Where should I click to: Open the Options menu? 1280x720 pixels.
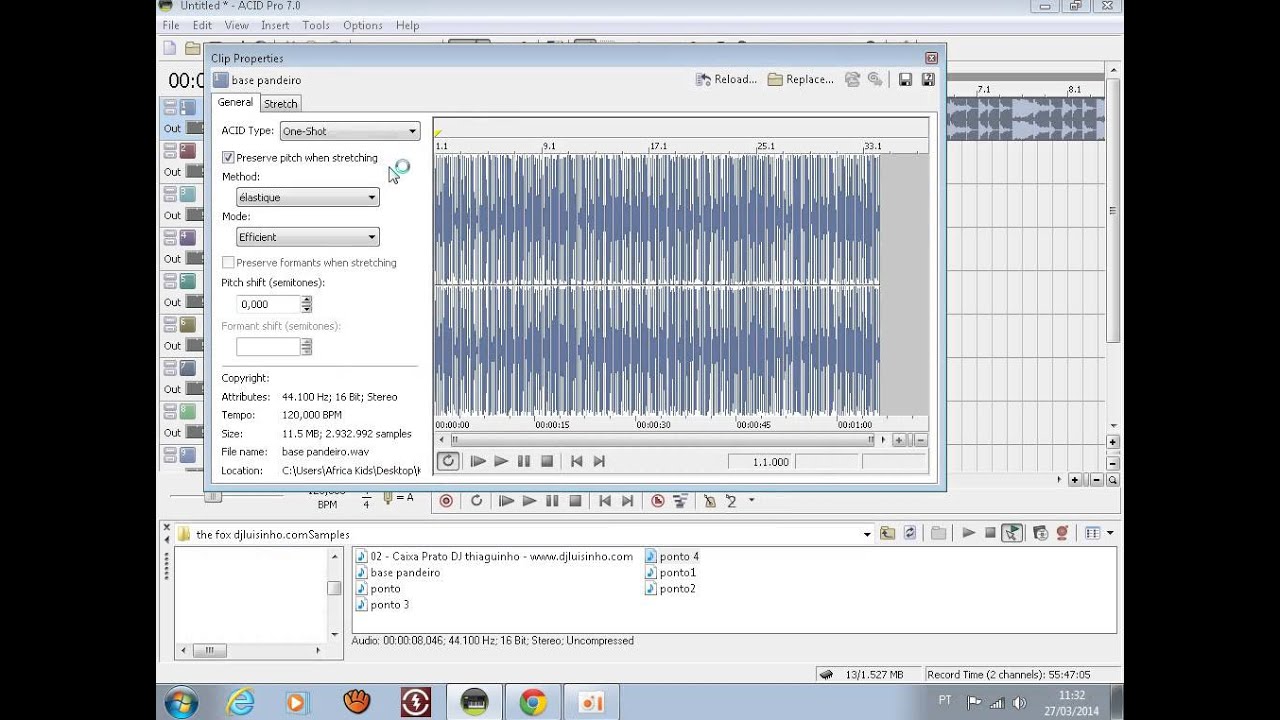click(362, 25)
